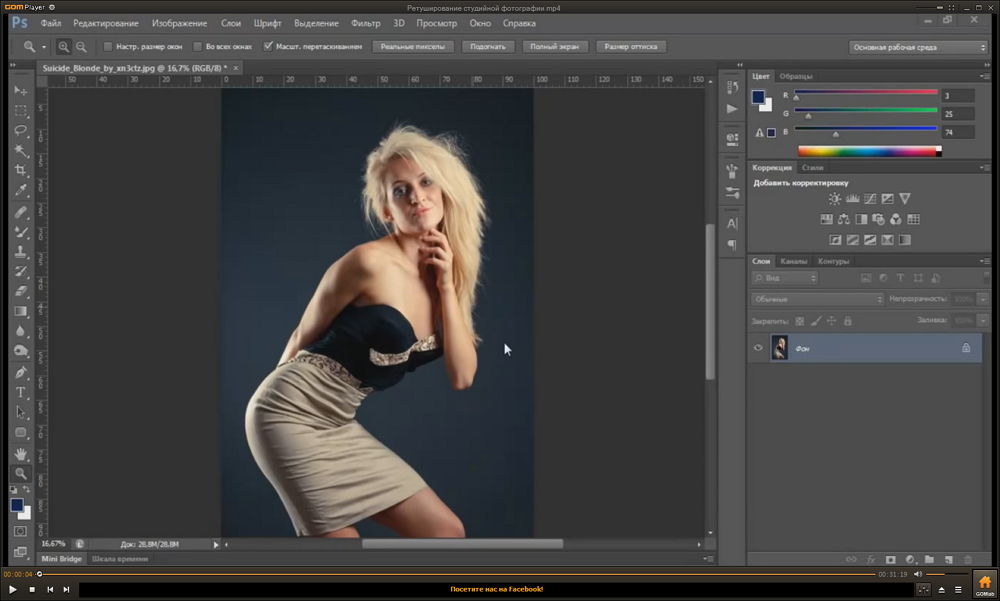Activate the Hand tool
This screenshot has height=601, width=1000.
point(21,453)
